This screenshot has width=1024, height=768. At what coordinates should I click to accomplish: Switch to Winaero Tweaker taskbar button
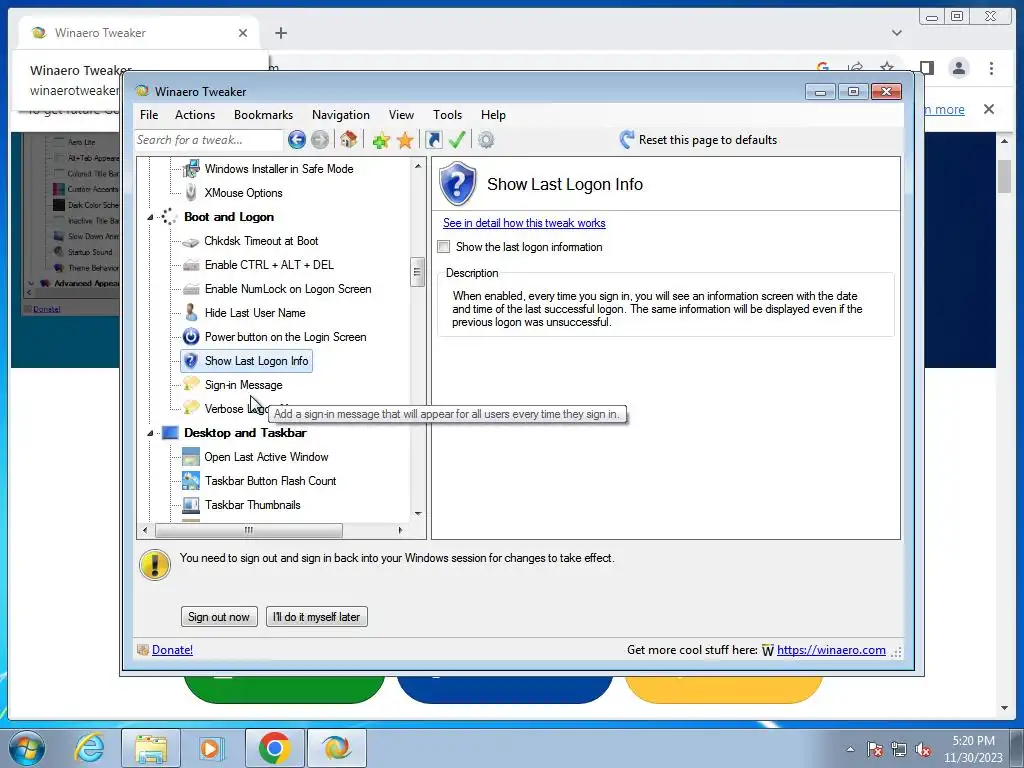(x=337, y=748)
